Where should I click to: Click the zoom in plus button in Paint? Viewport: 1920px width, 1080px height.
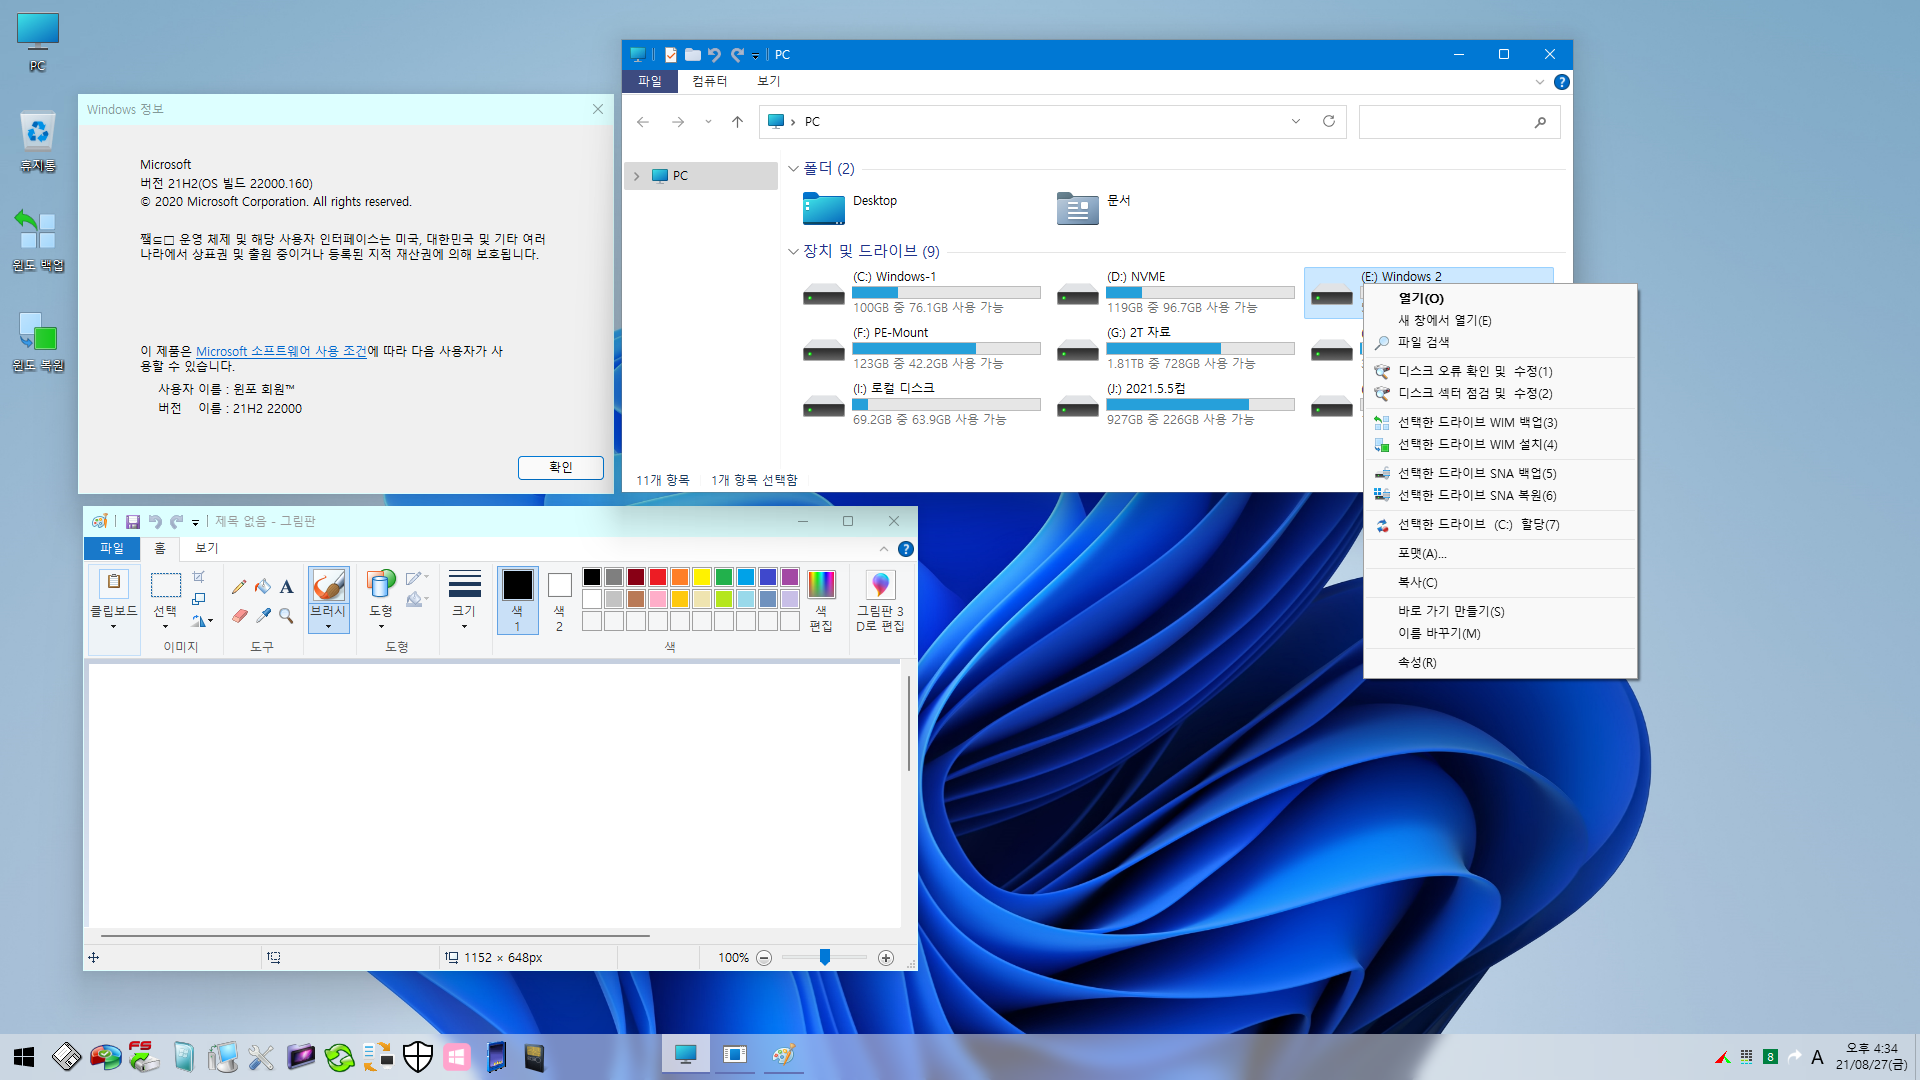click(x=886, y=958)
